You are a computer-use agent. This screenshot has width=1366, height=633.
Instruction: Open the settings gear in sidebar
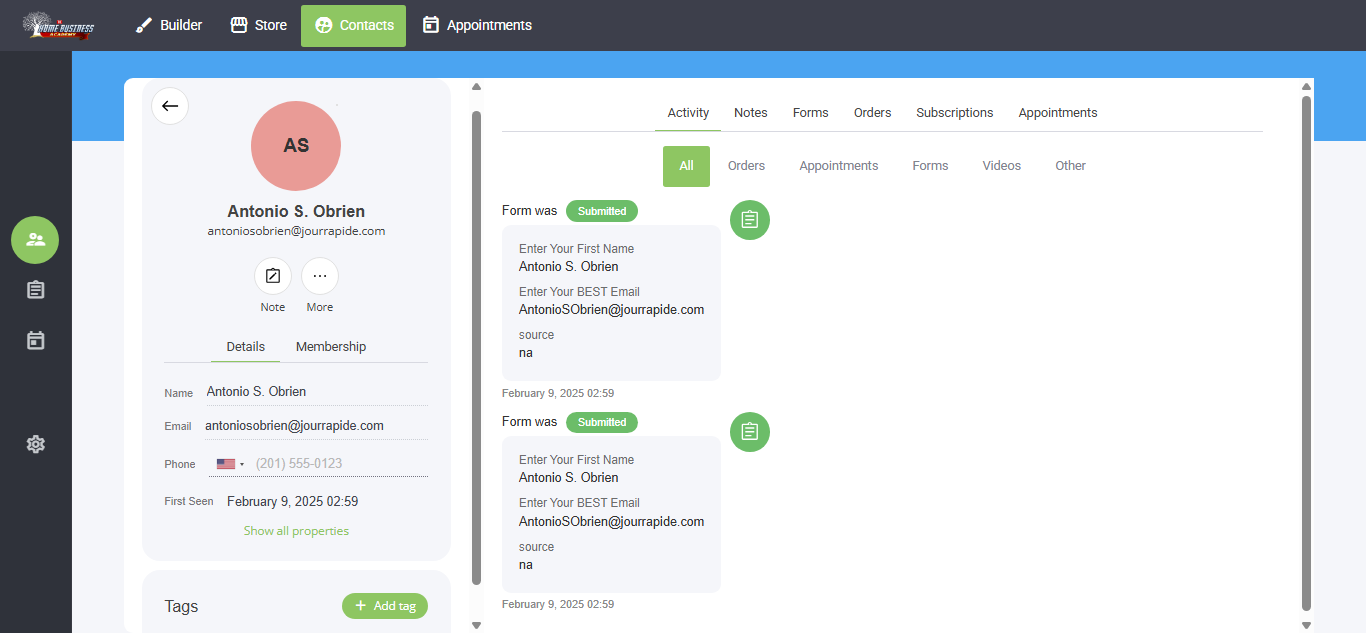point(35,444)
